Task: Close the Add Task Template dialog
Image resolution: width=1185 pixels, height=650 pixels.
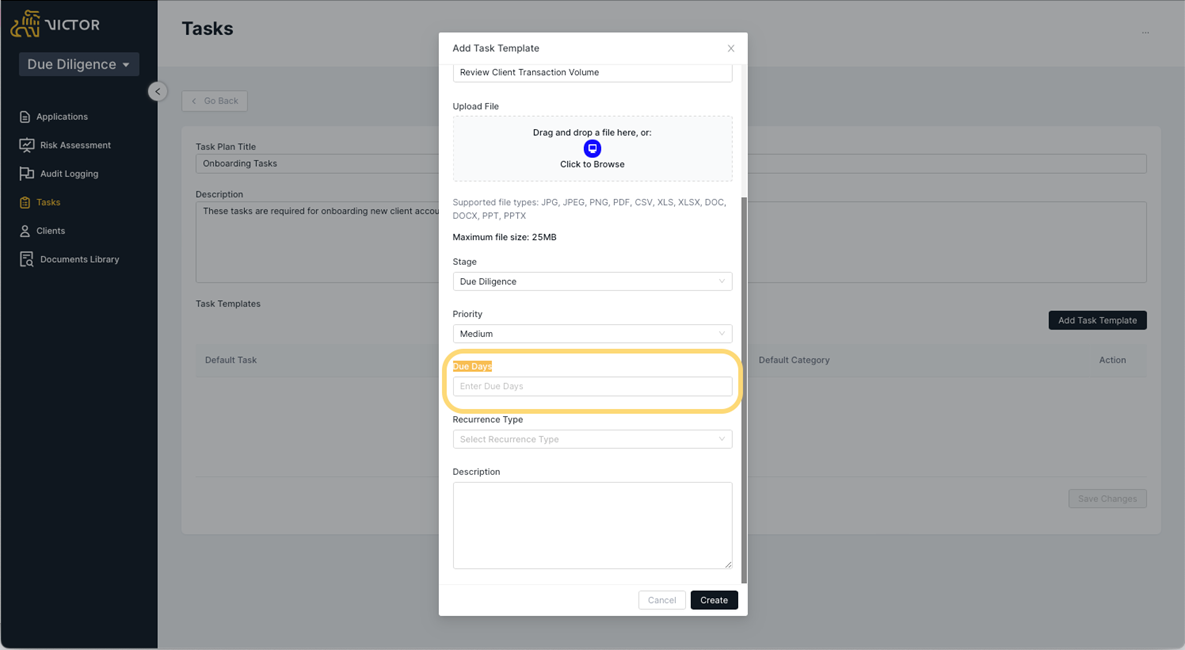Action: pos(731,48)
